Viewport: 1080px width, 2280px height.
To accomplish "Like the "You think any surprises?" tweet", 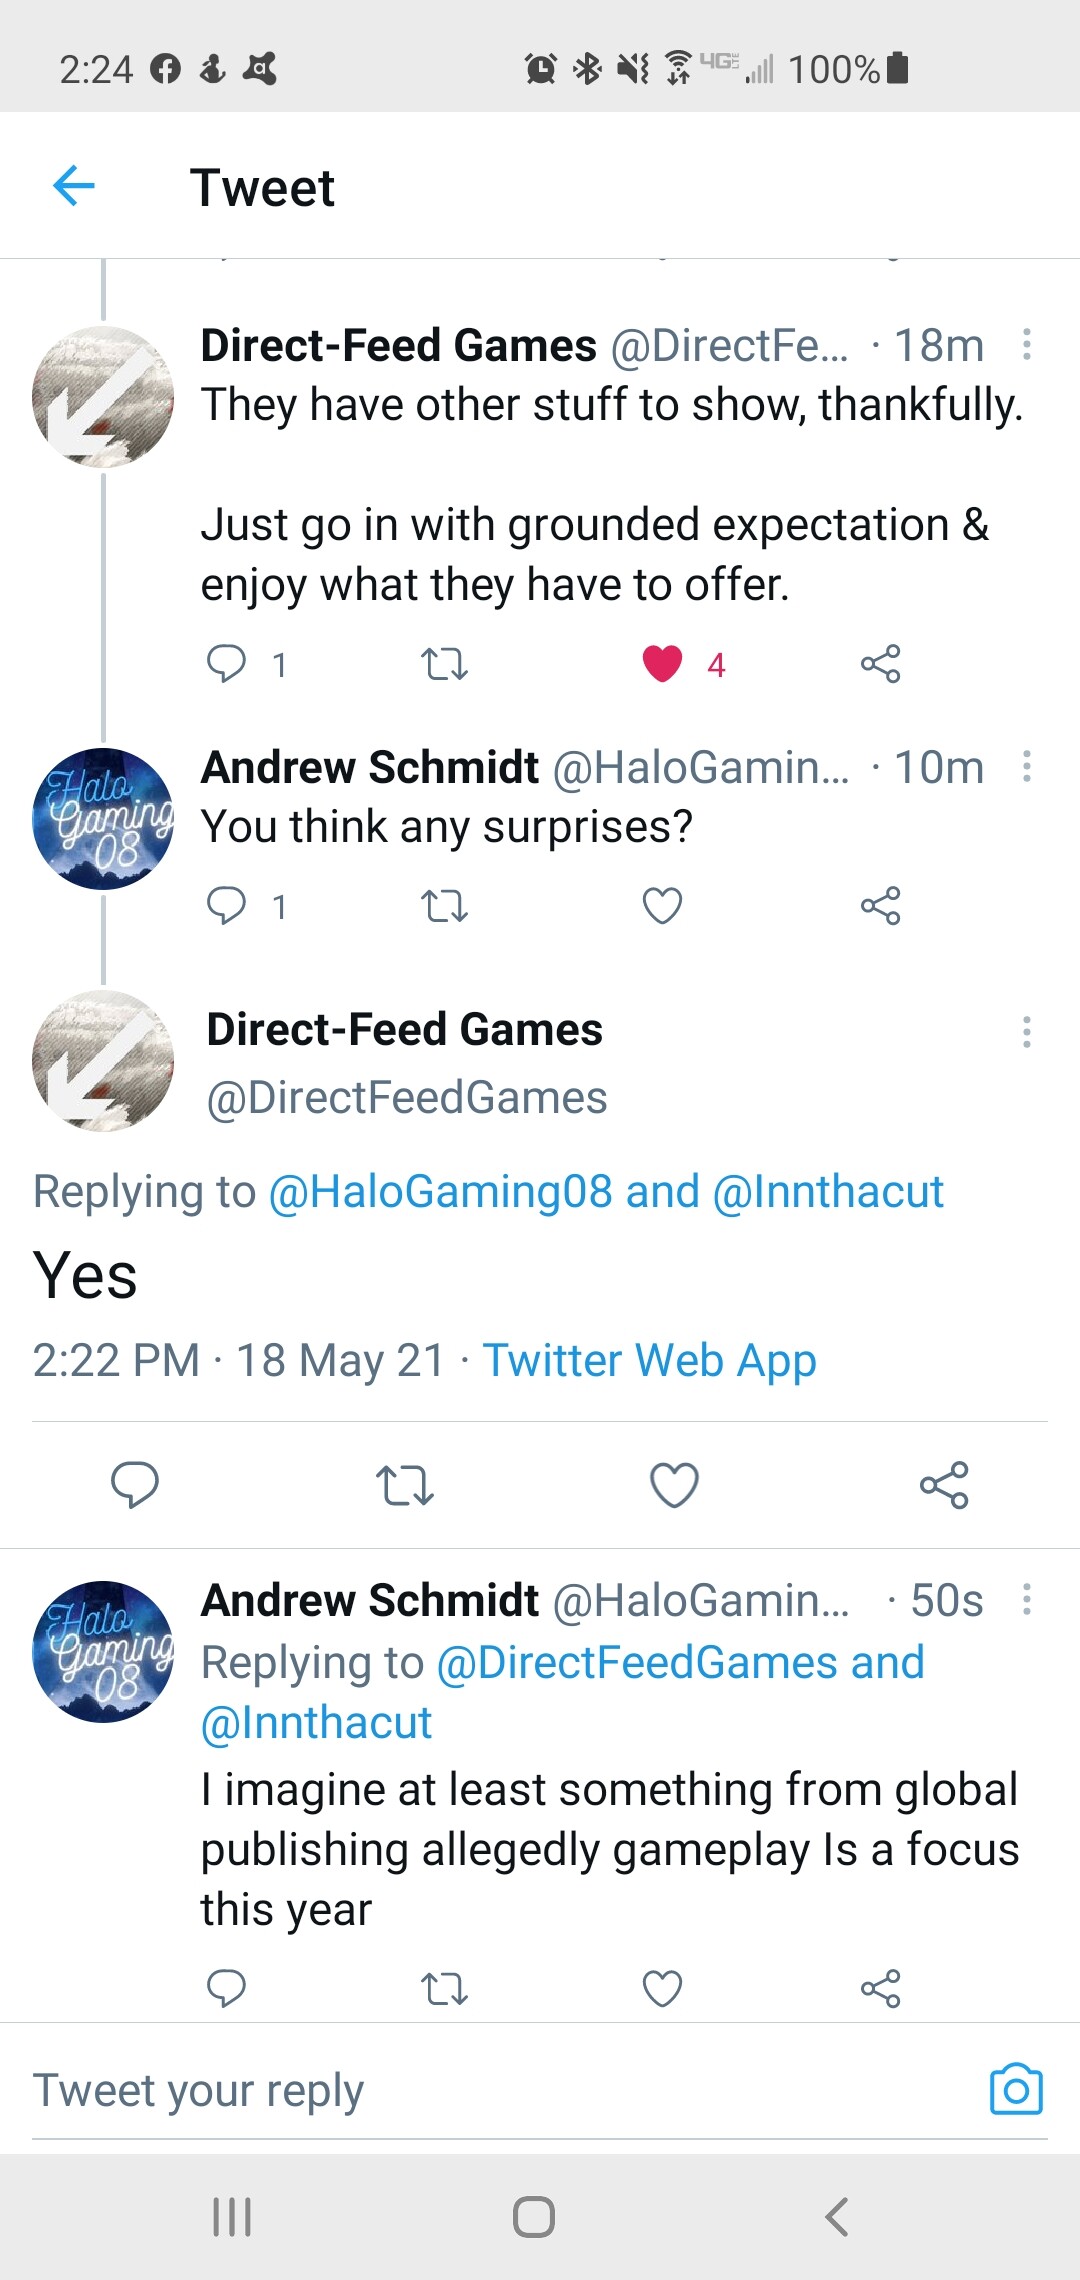I will (662, 906).
